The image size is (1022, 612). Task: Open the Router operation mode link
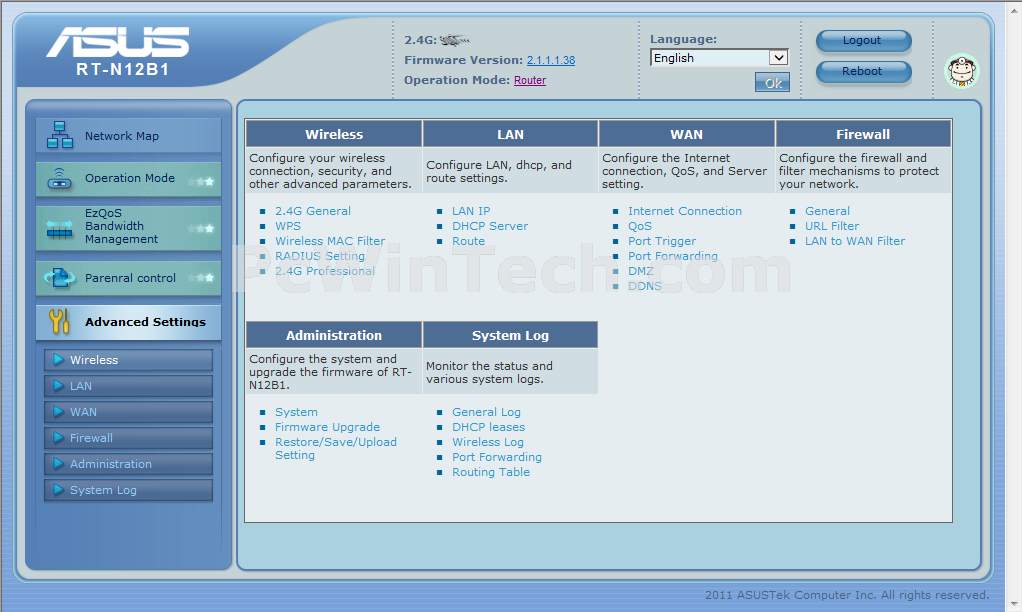coord(530,80)
